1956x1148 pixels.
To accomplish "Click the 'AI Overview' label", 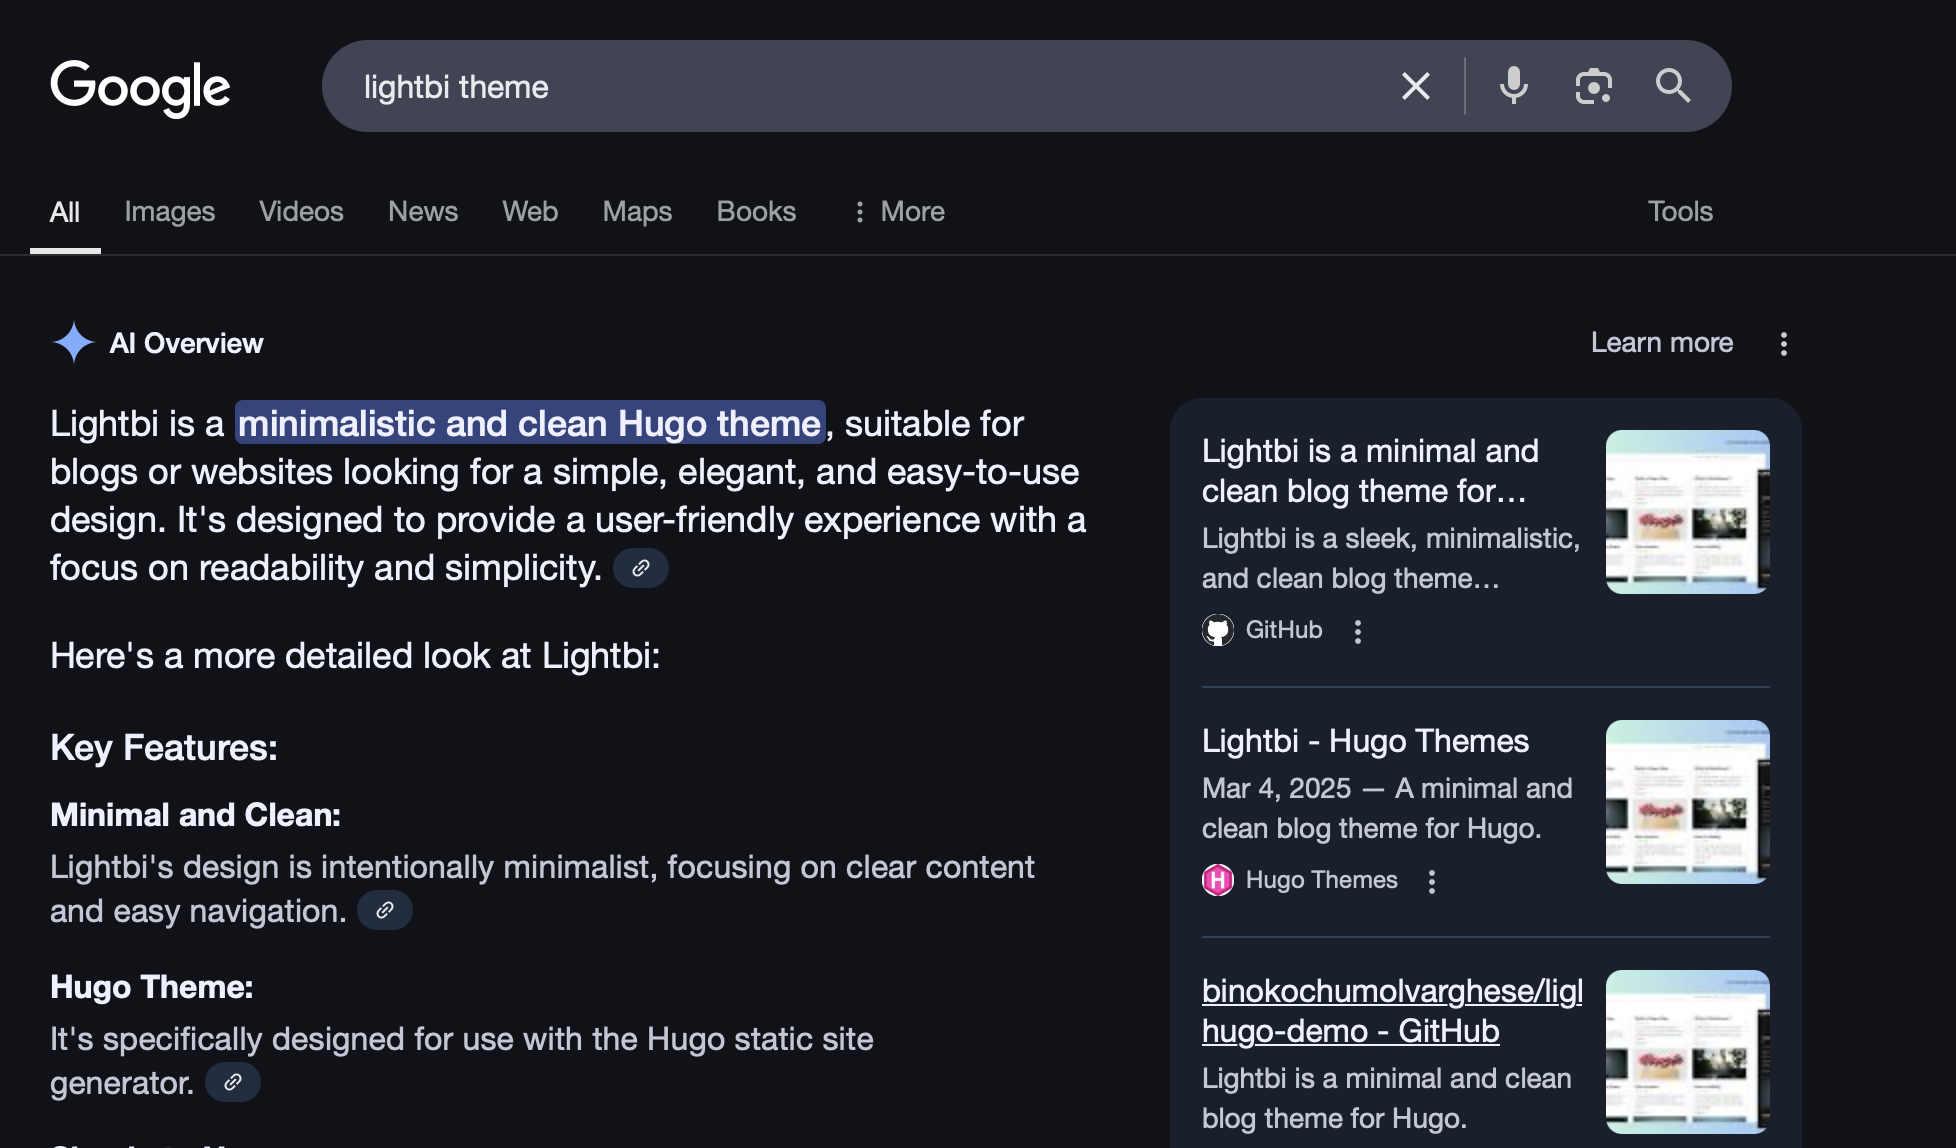I will click(x=186, y=343).
